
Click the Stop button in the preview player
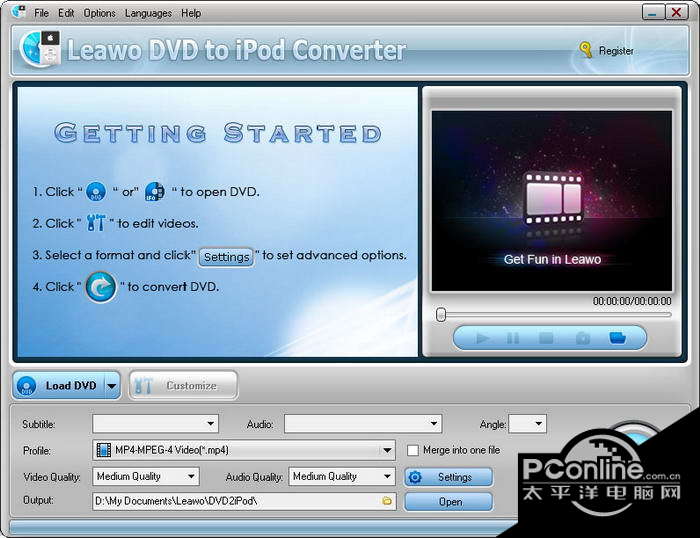pyautogui.click(x=546, y=338)
